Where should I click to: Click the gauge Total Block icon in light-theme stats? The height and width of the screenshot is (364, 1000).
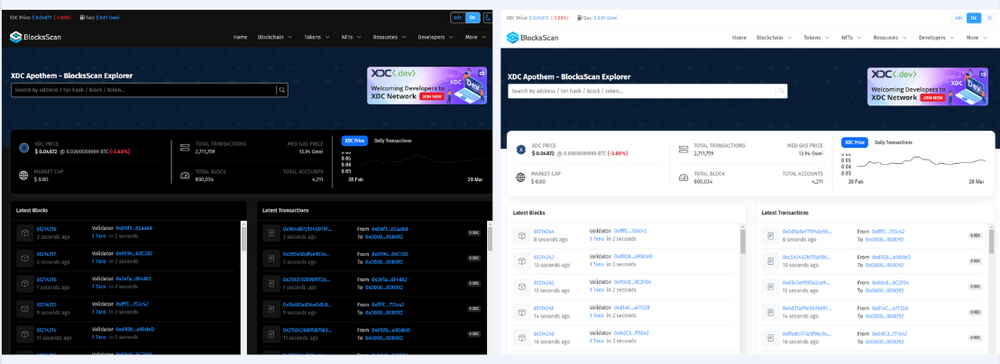pos(682,177)
